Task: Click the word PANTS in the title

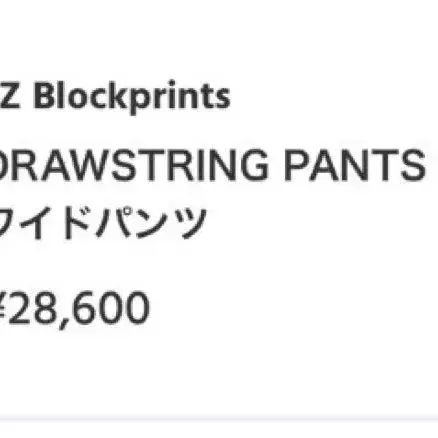Action: pyautogui.click(x=355, y=165)
